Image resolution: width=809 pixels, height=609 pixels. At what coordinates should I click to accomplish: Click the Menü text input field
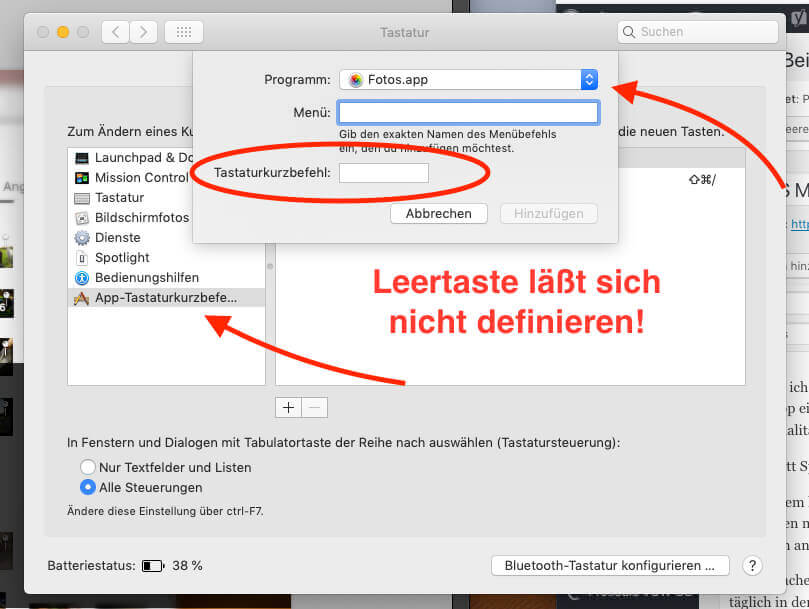point(468,112)
